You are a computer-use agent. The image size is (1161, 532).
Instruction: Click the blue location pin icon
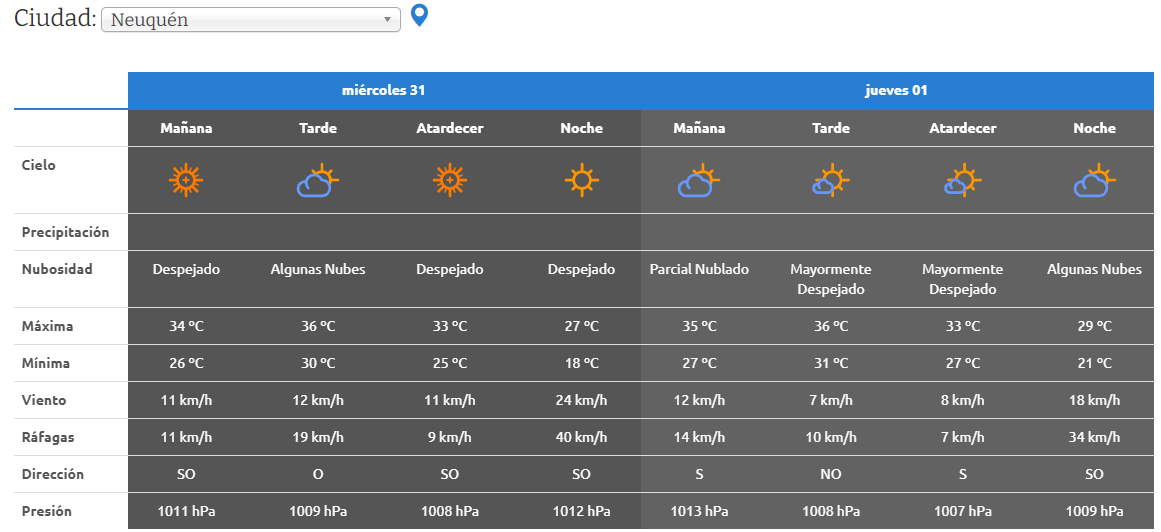coord(420,16)
